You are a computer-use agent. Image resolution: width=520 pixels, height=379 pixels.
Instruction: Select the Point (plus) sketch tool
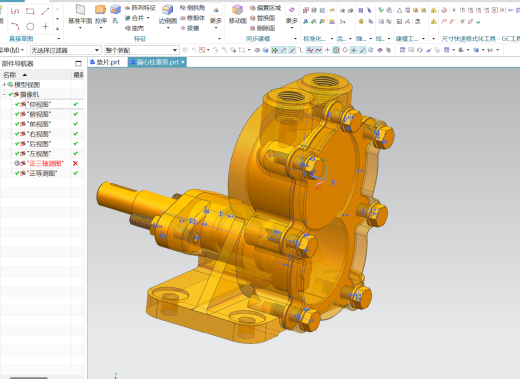[x=45, y=26]
